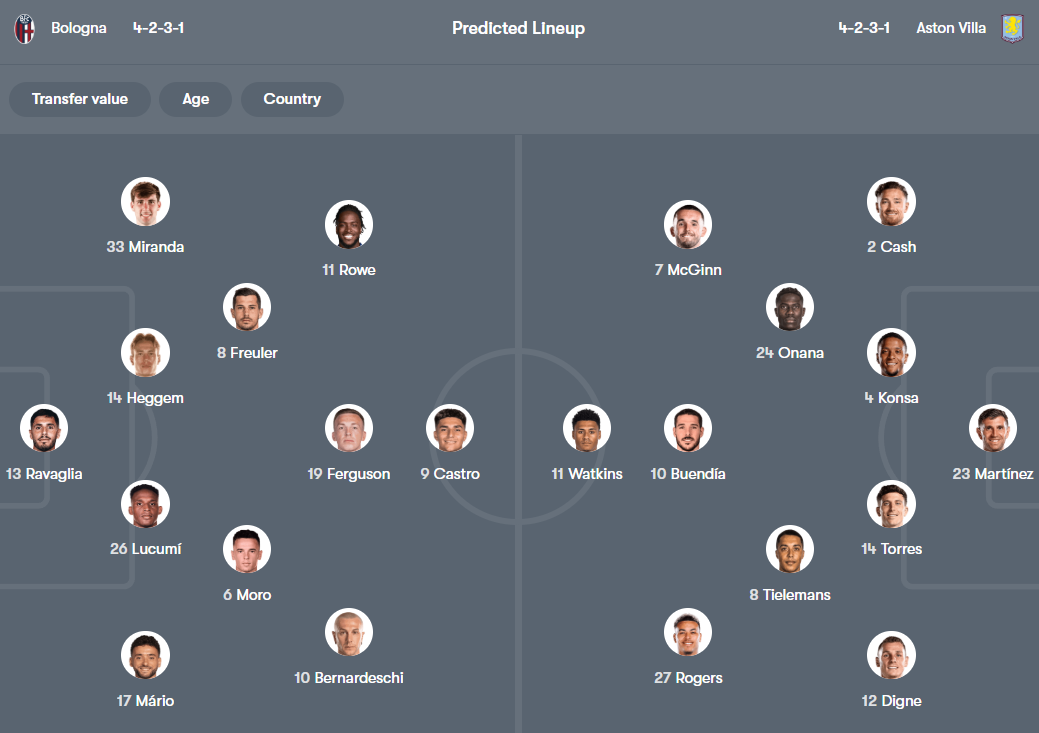Toggle the Age filter chip

click(196, 99)
